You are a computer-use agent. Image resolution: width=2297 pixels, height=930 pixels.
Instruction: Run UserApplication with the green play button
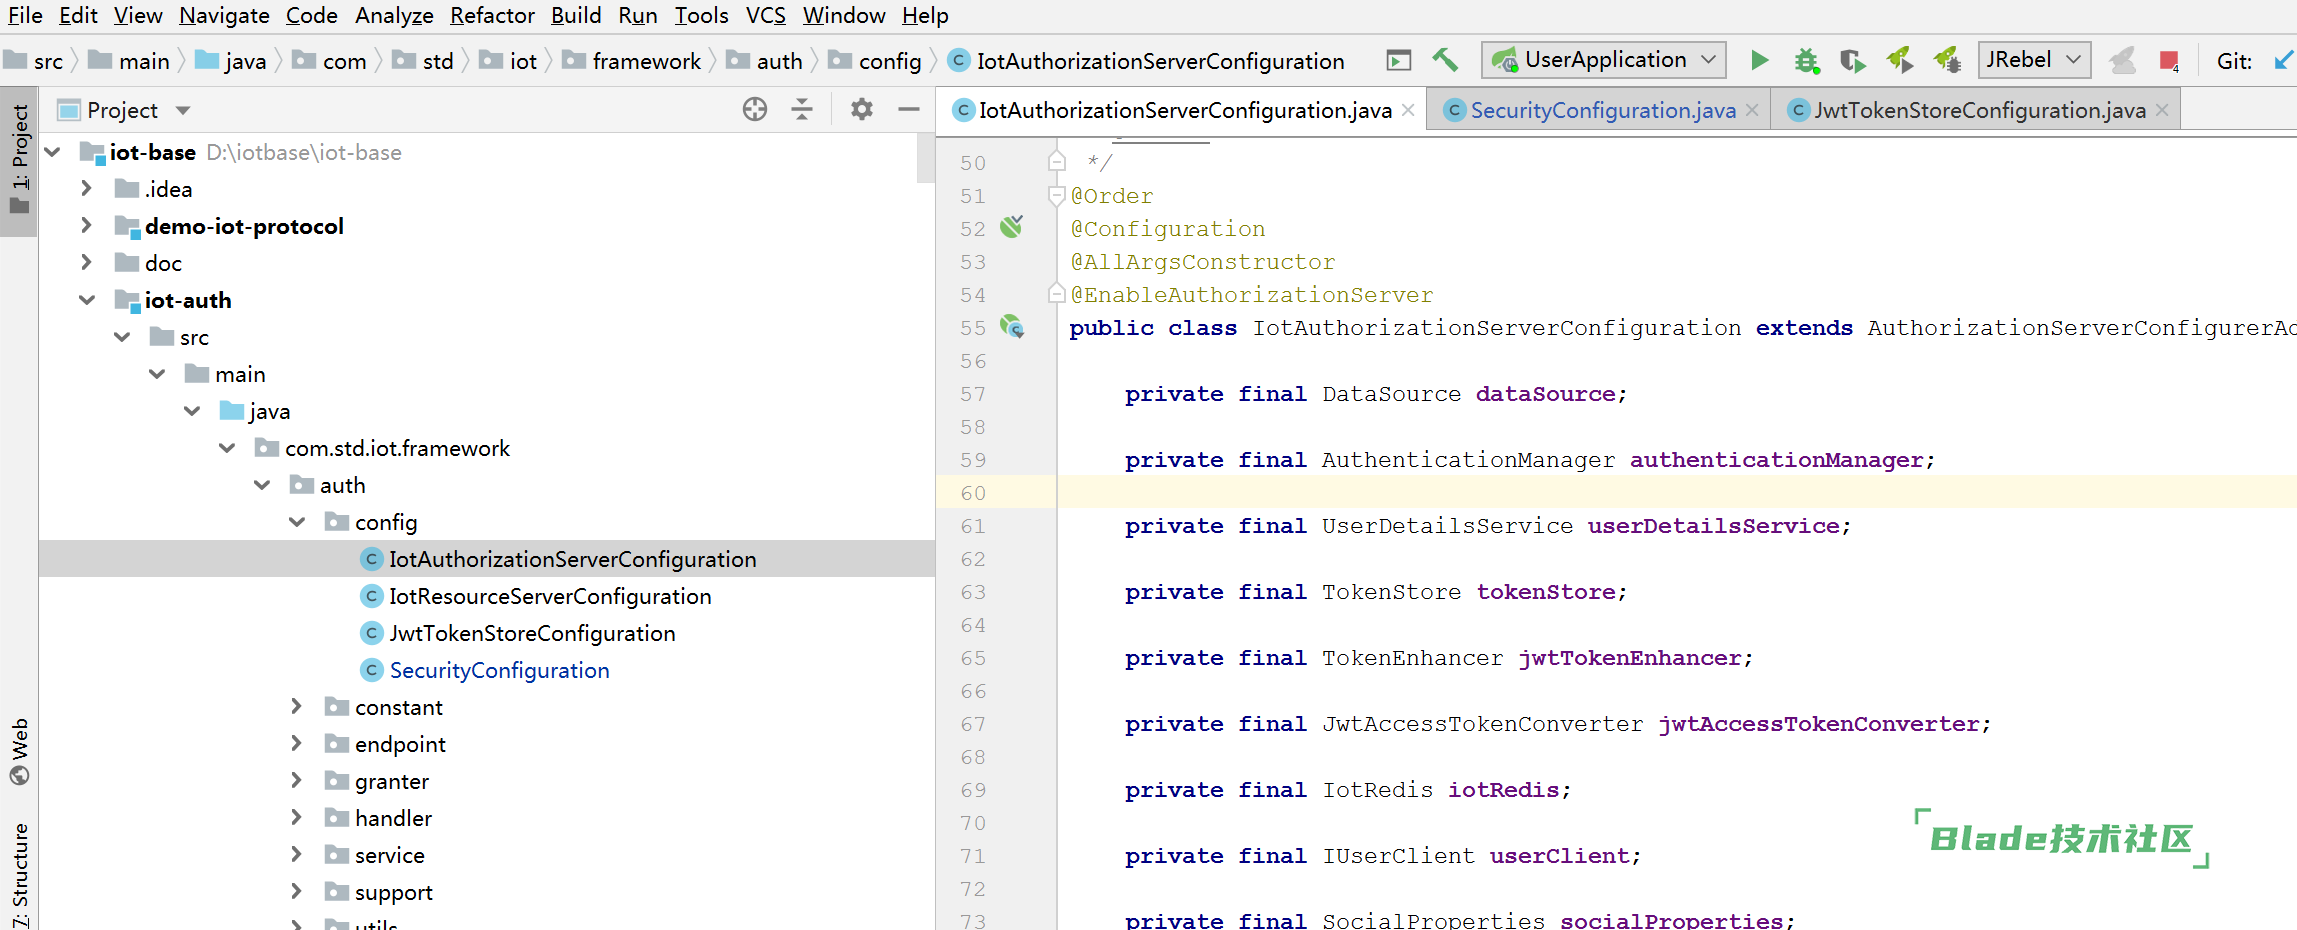pos(1759,61)
